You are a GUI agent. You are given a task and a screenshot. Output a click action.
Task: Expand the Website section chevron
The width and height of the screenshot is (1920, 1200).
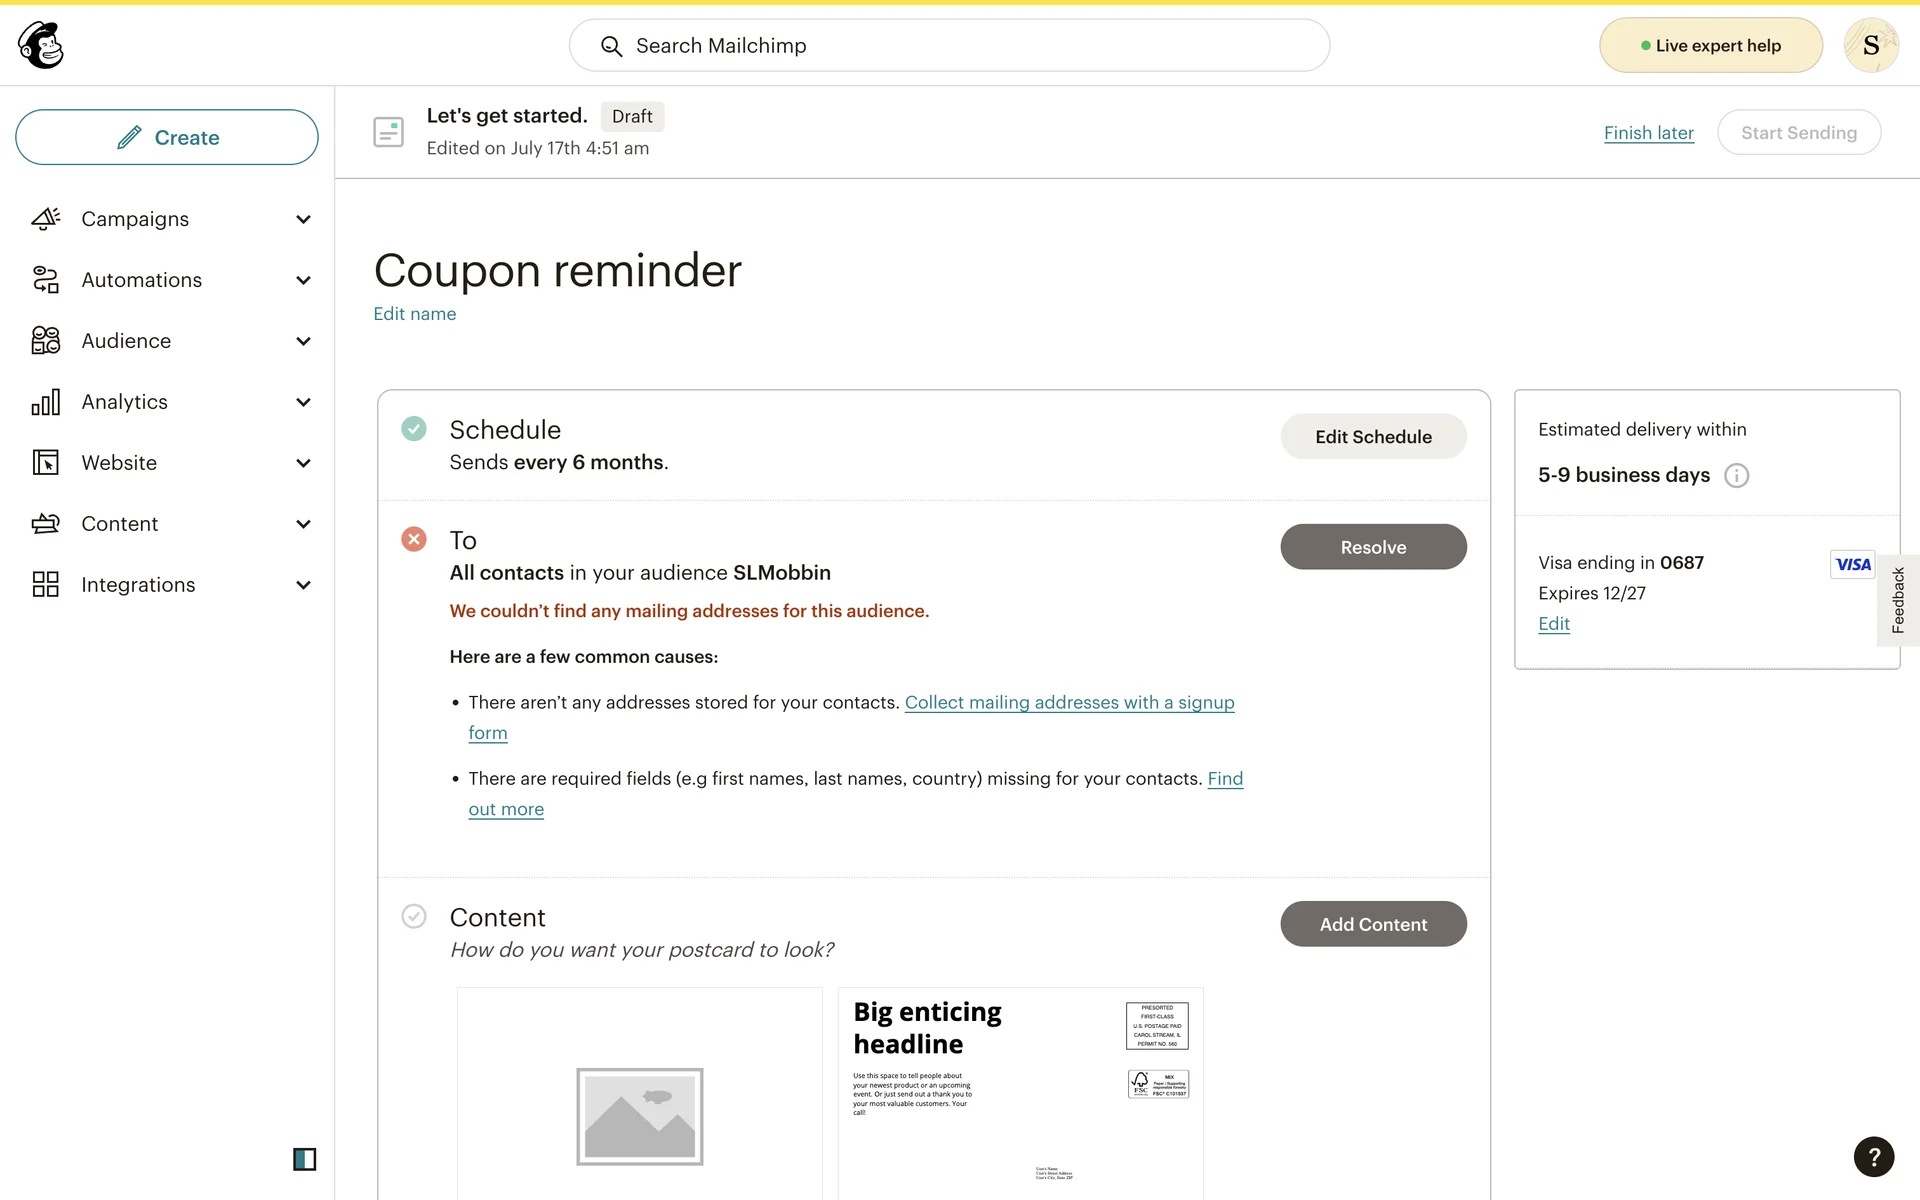[303, 463]
